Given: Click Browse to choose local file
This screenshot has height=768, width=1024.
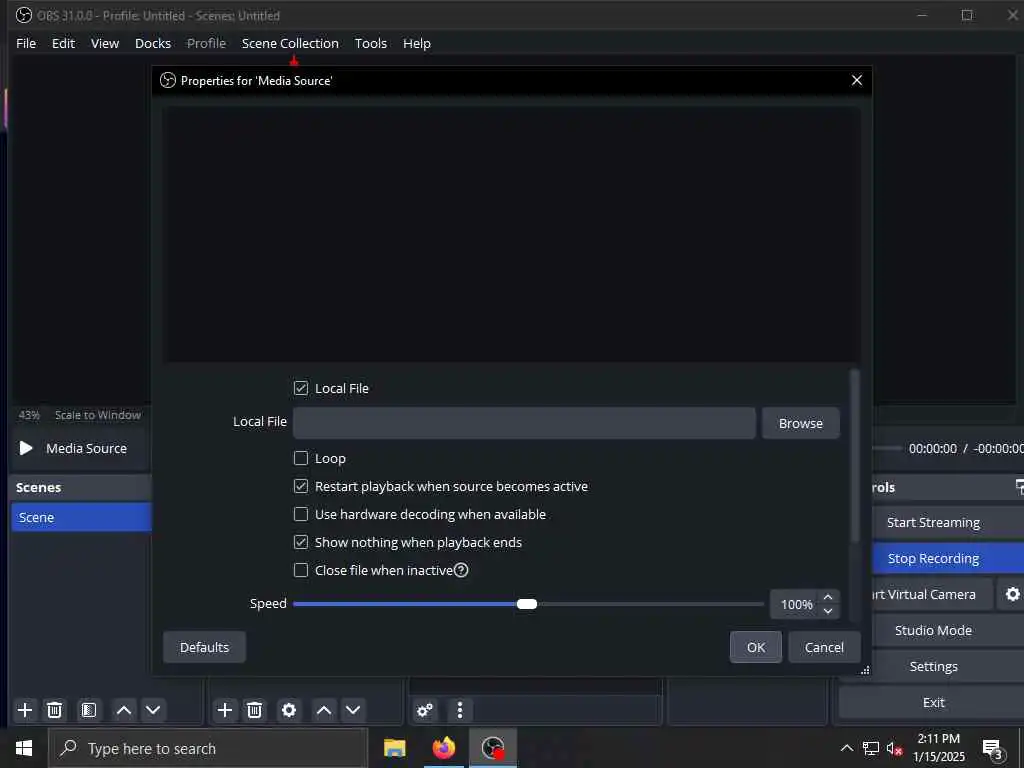Looking at the screenshot, I should 801,423.
